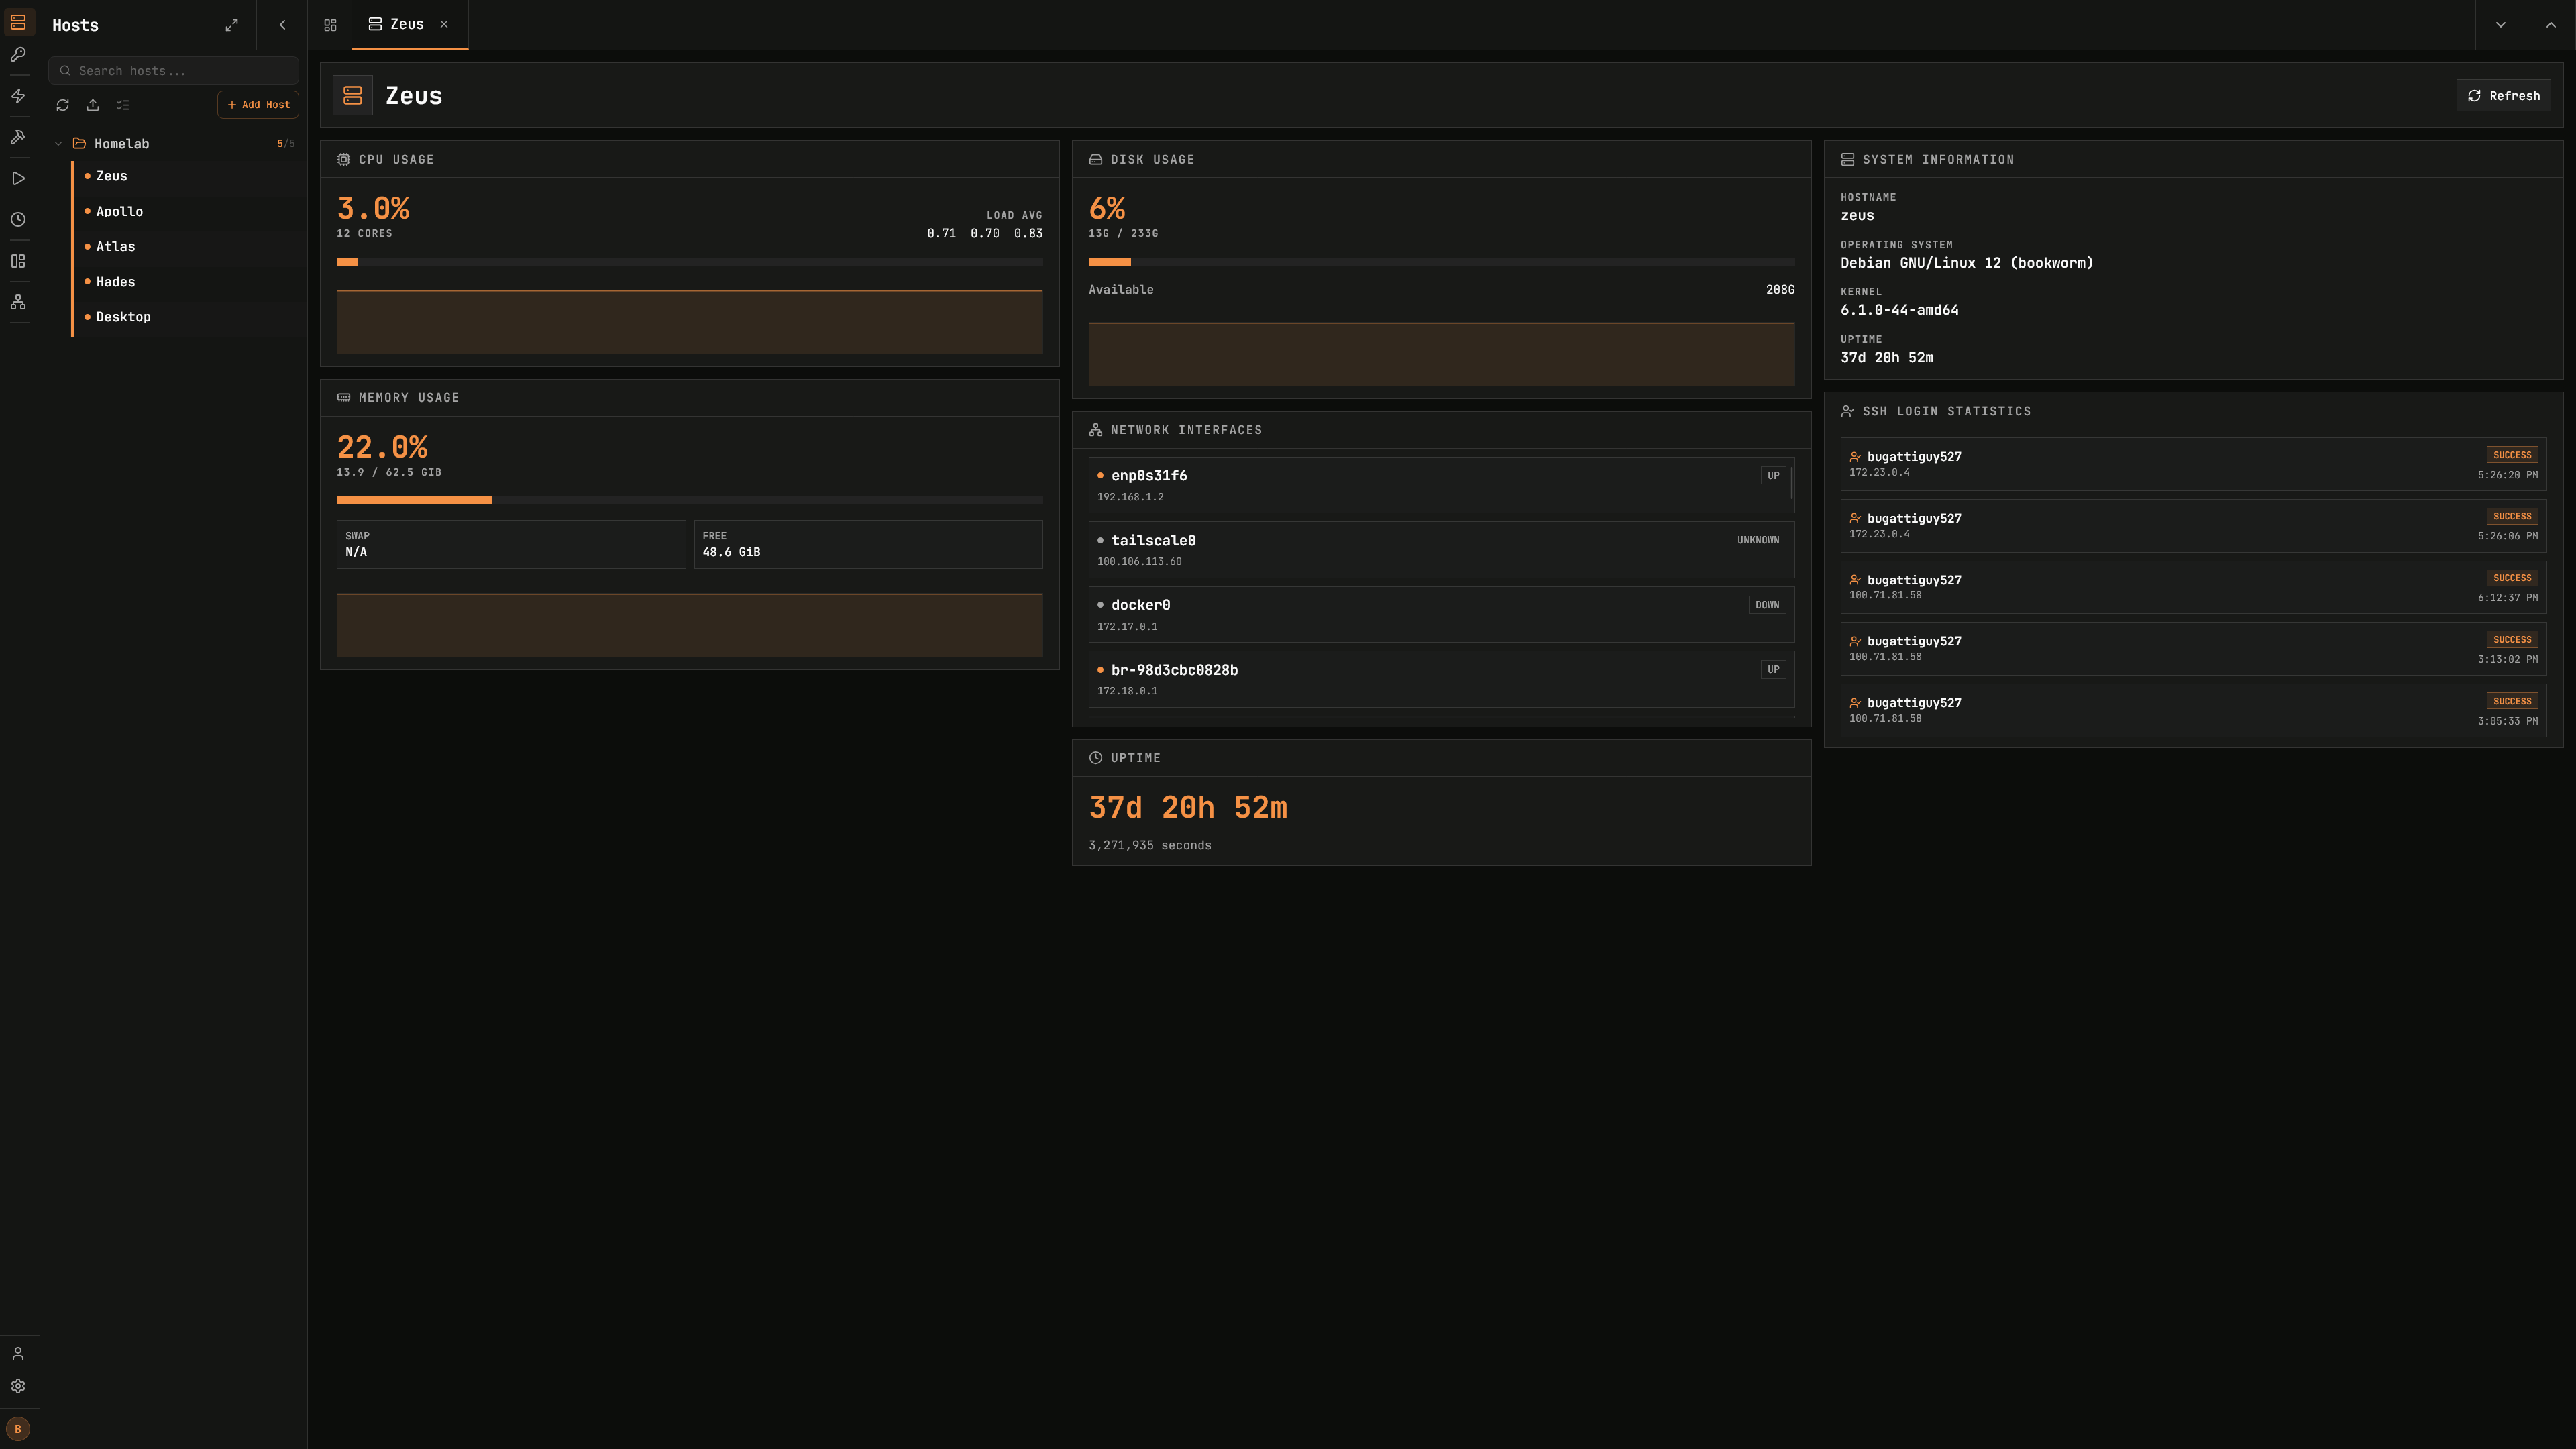The width and height of the screenshot is (2576, 1449).
Task: Click the CPU usage progress bar
Action: [x=690, y=262]
